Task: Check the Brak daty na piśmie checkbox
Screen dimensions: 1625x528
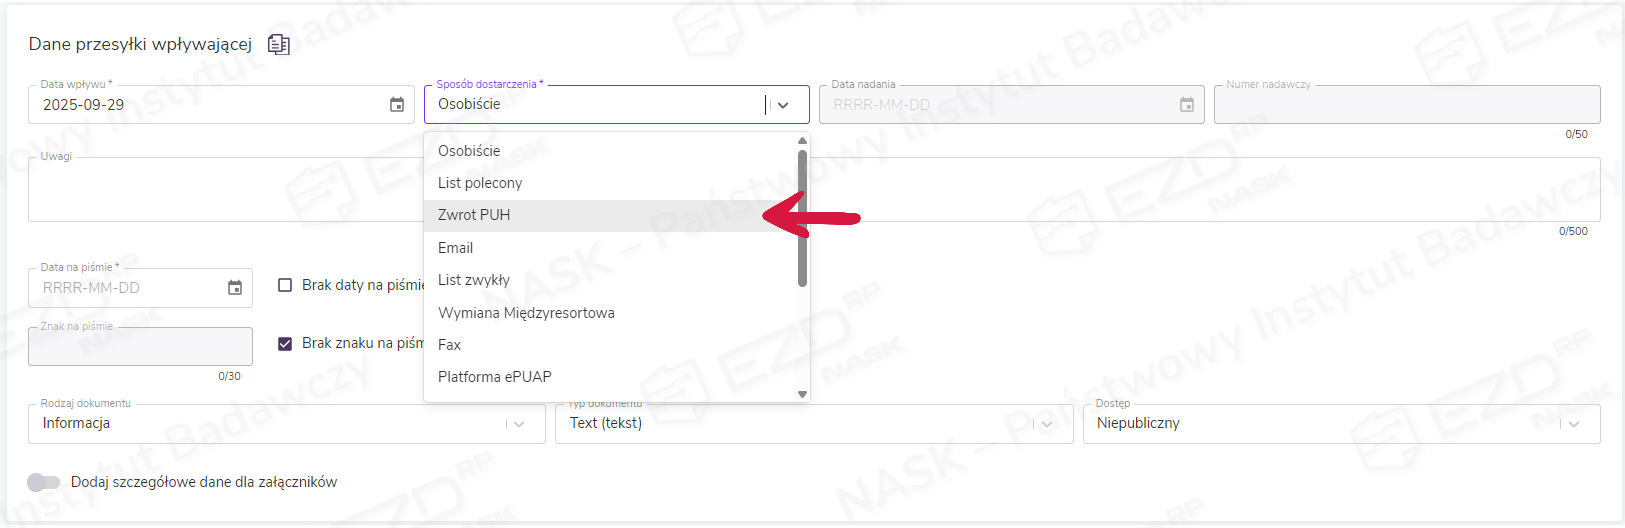Action: point(285,285)
